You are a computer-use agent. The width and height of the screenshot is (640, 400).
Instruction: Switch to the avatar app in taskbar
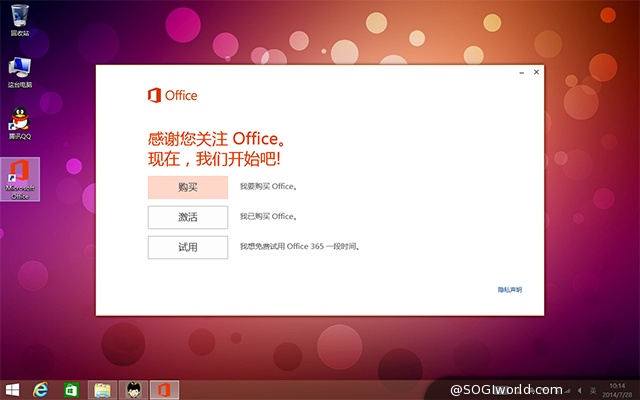(x=133, y=390)
